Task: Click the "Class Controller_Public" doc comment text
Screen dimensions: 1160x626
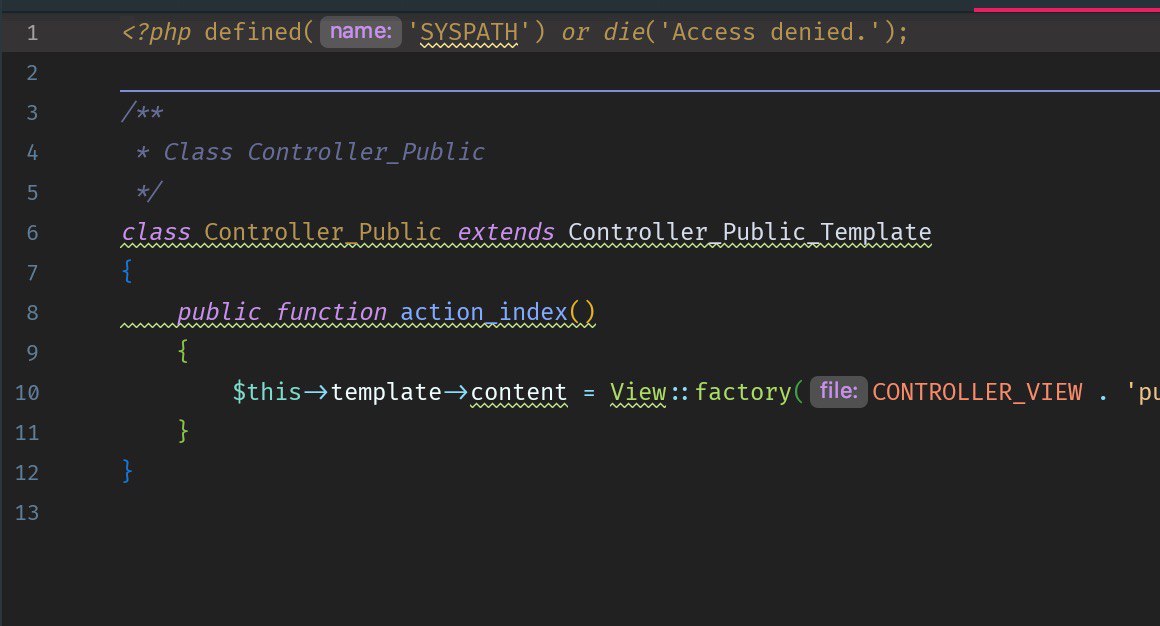Action: (x=324, y=153)
